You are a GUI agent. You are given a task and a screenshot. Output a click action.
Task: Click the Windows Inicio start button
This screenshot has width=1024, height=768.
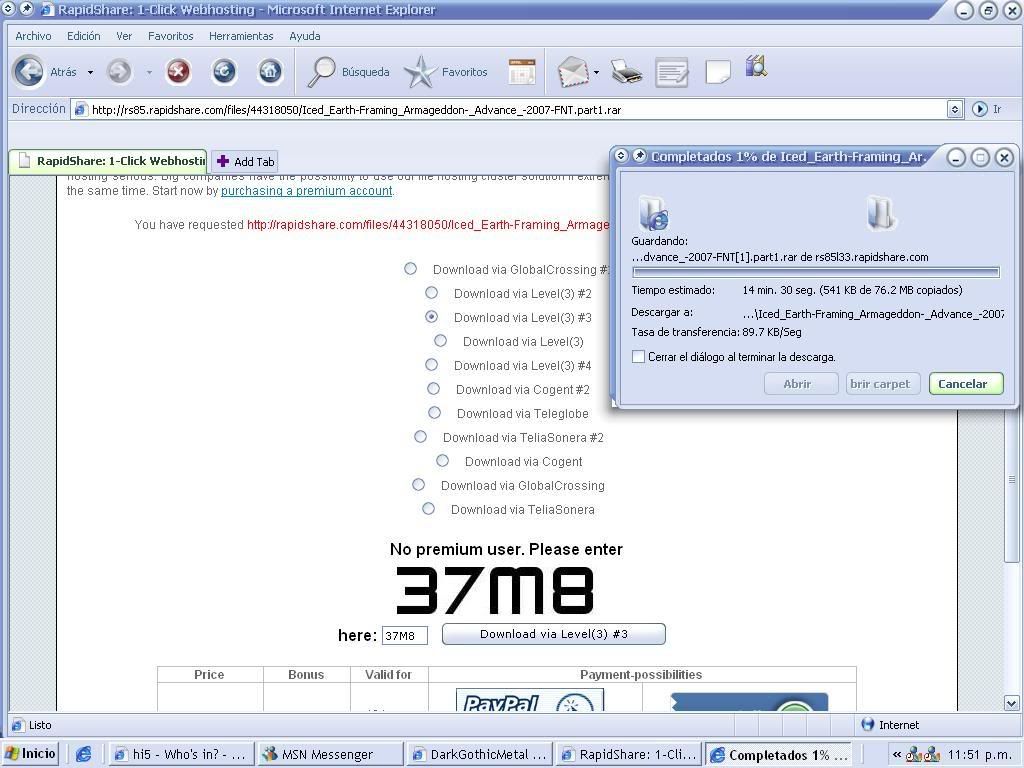[30, 754]
